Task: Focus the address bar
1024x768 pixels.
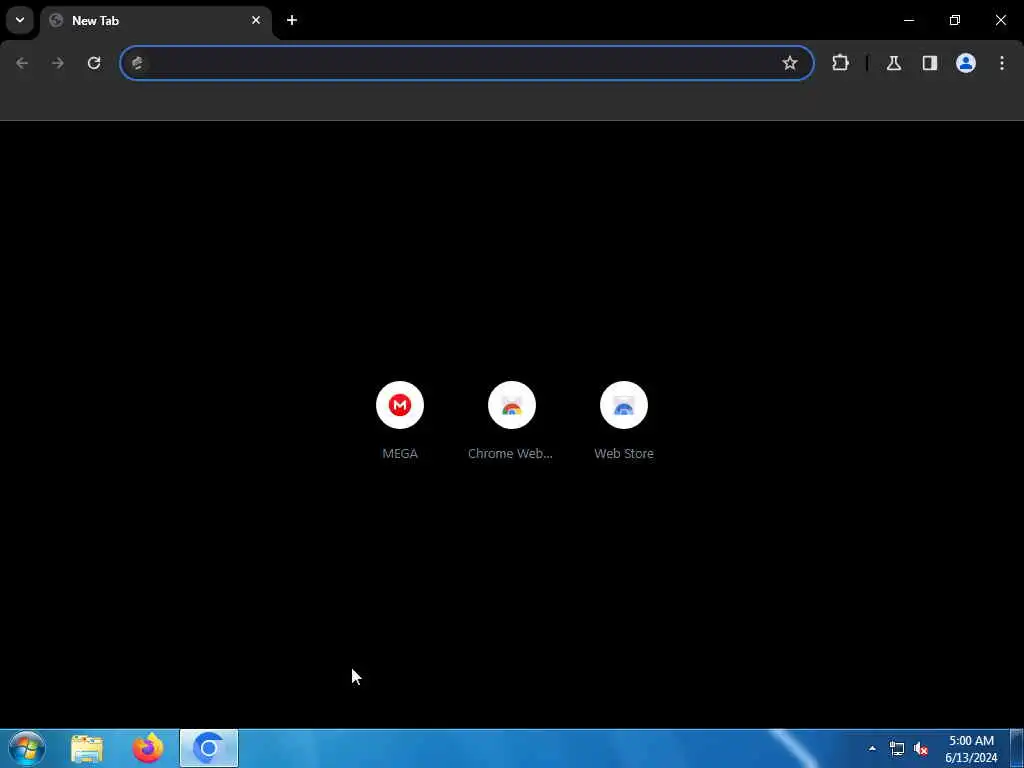Action: click(x=467, y=63)
